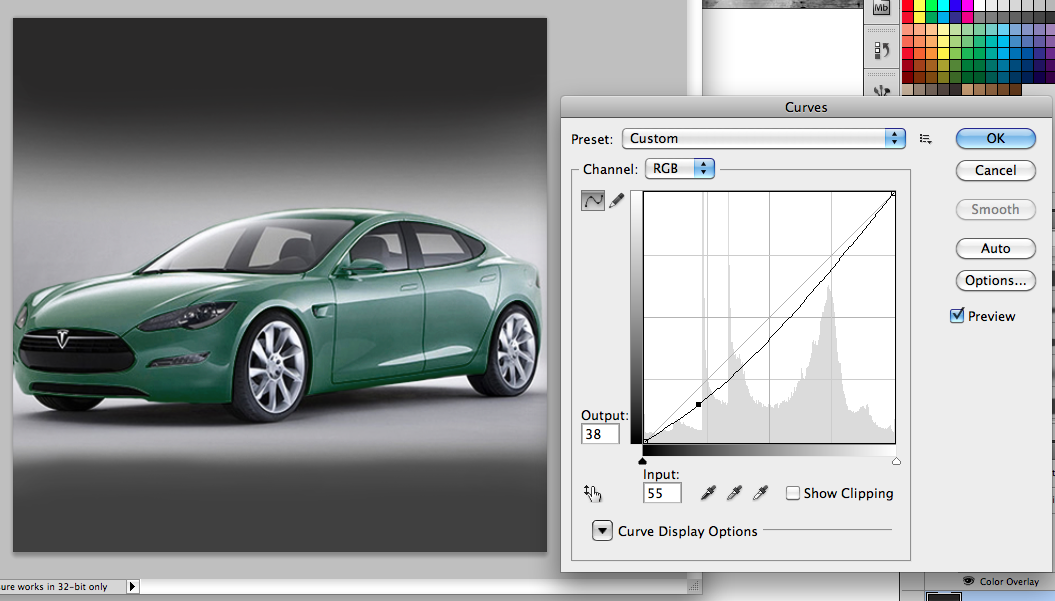Open the status bar info arrow menu
This screenshot has height=601, width=1055.
pos(133,586)
